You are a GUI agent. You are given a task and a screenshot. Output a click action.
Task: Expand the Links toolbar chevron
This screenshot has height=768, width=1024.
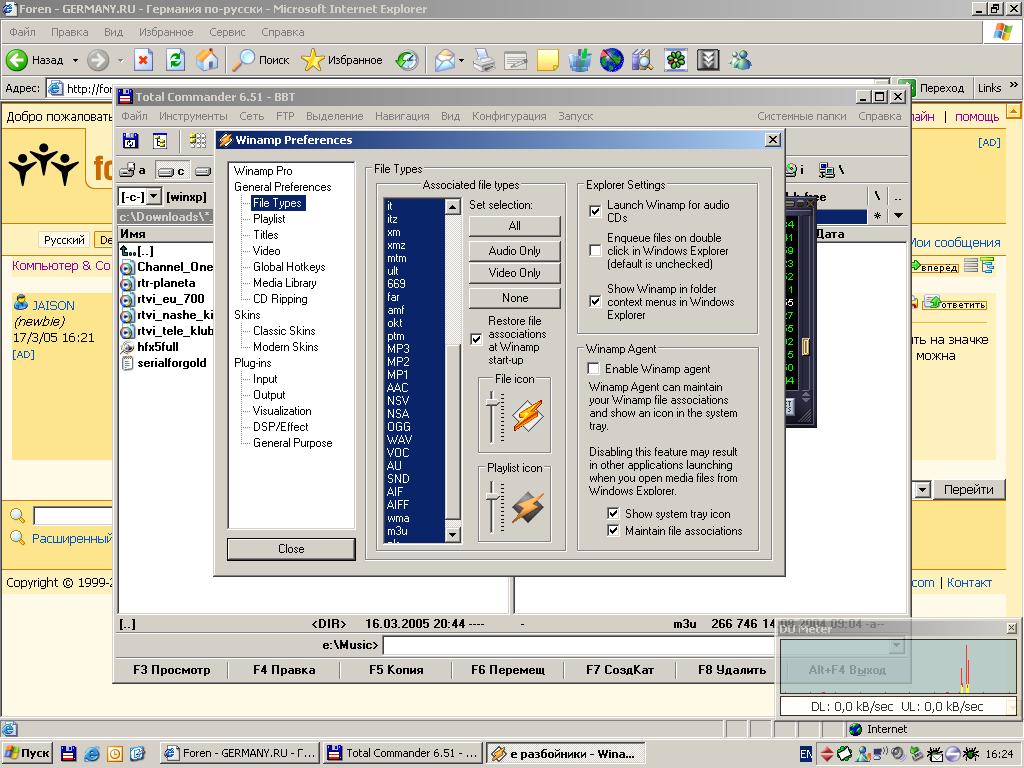(1014, 85)
